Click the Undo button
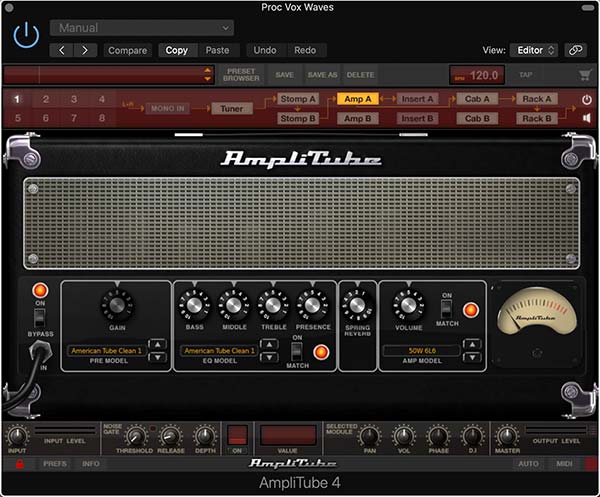 coord(264,50)
